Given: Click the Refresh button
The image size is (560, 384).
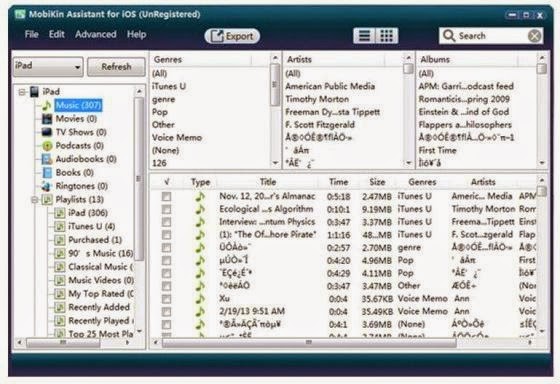Looking at the screenshot, I should [x=116, y=67].
